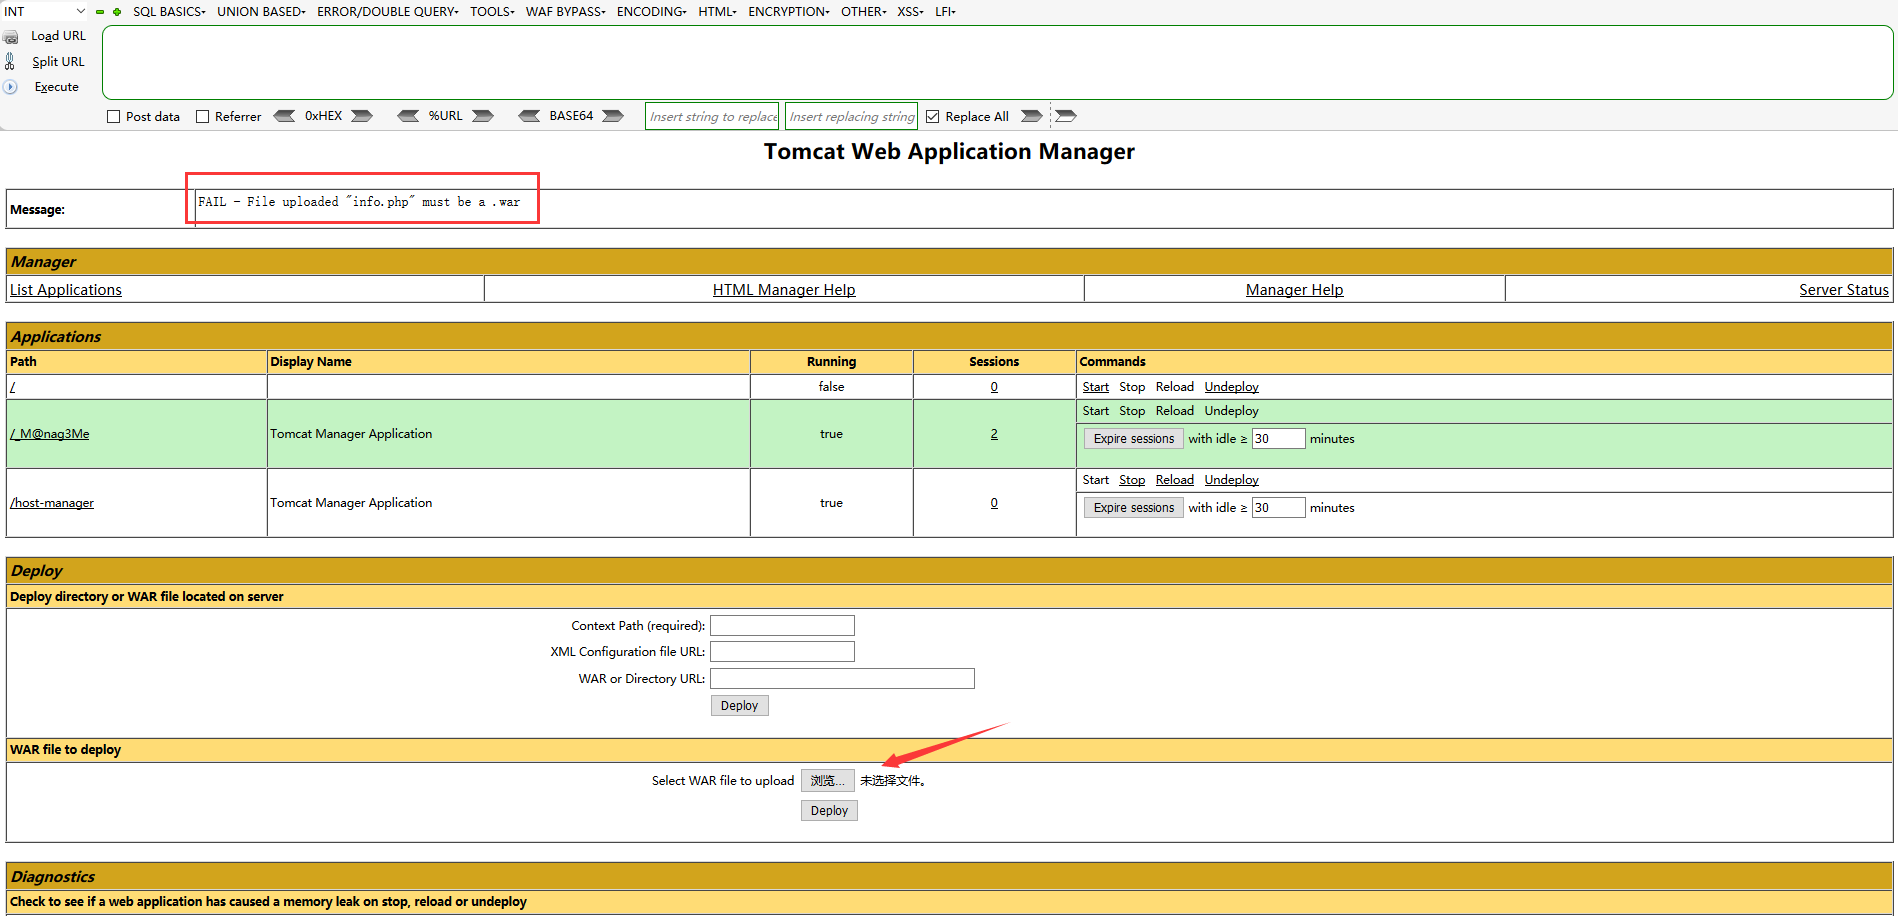Viewport: 1898px width, 916px height.
Task: Open the LFI menu in HackBar
Action: coord(945,12)
